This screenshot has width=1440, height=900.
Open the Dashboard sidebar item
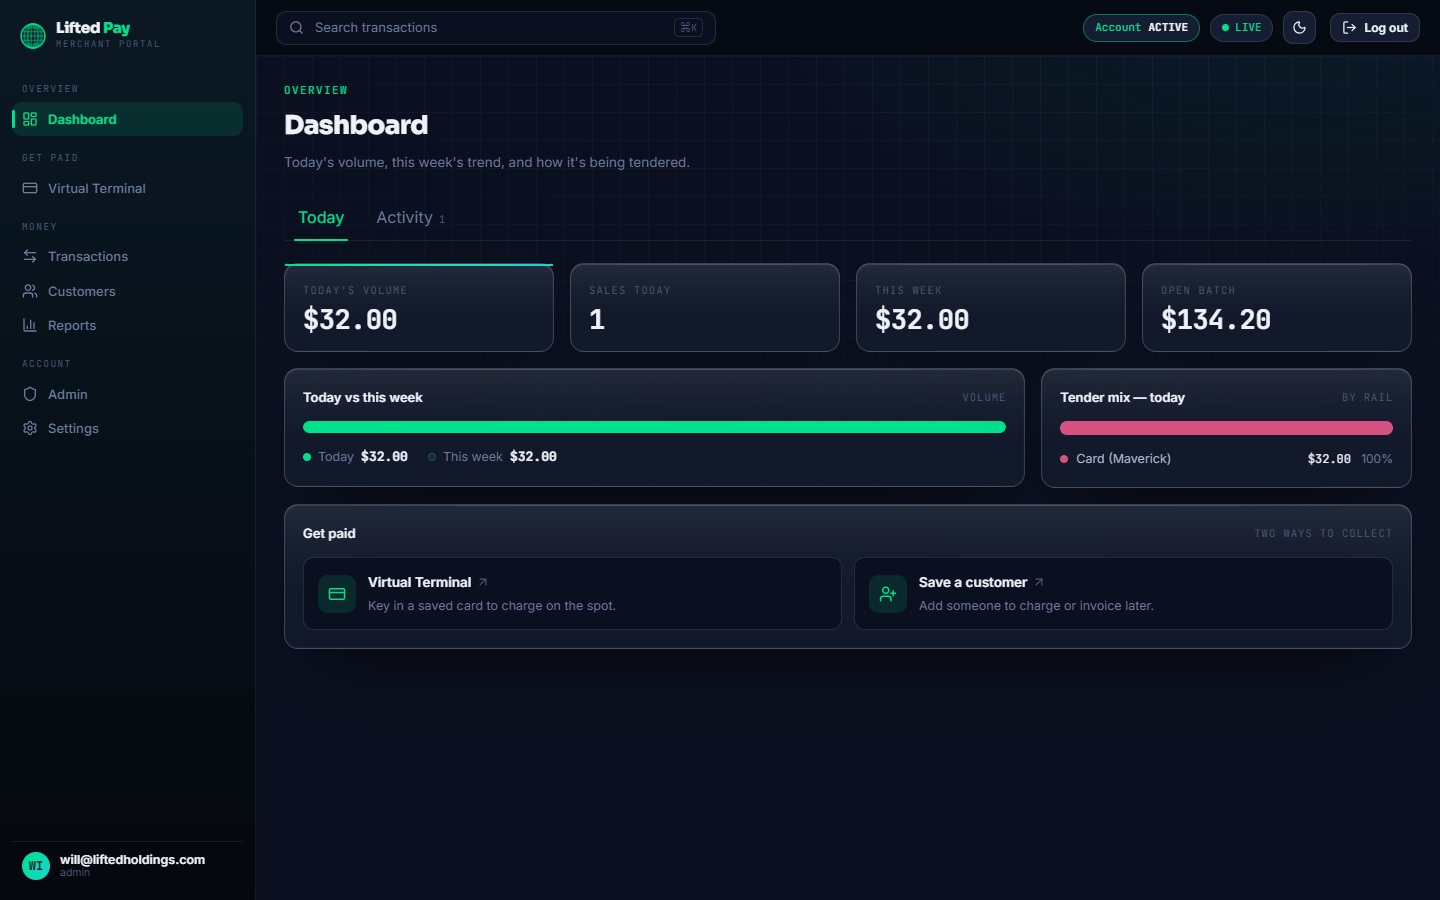point(128,119)
